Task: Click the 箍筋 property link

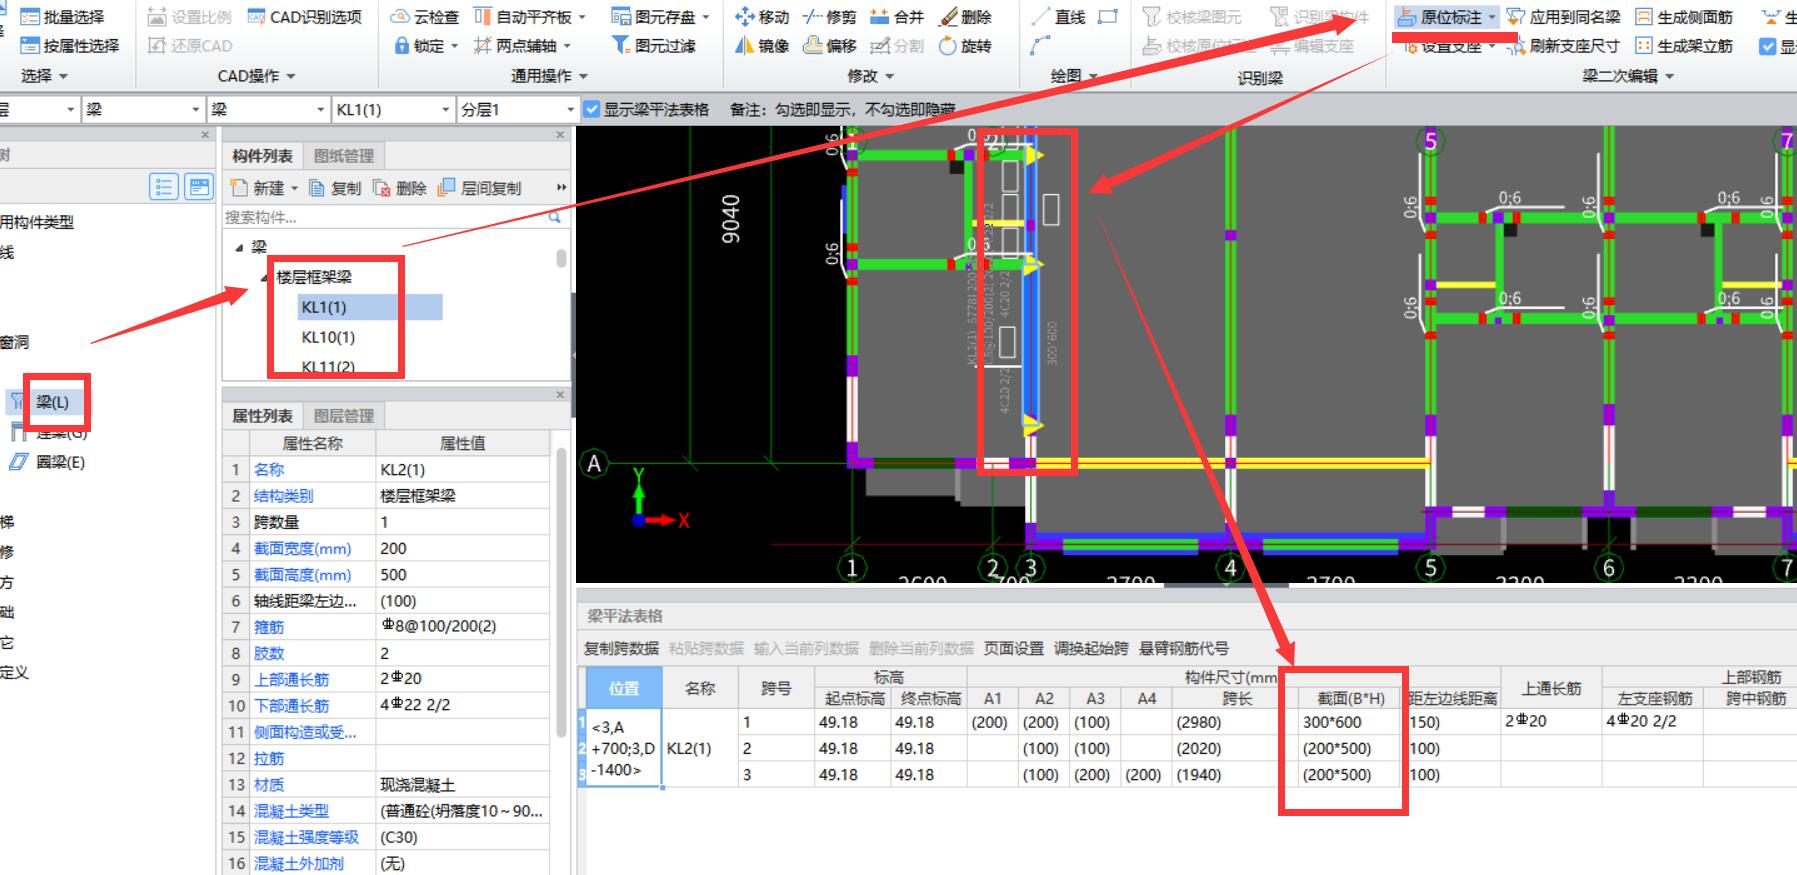Action: pyautogui.click(x=269, y=627)
